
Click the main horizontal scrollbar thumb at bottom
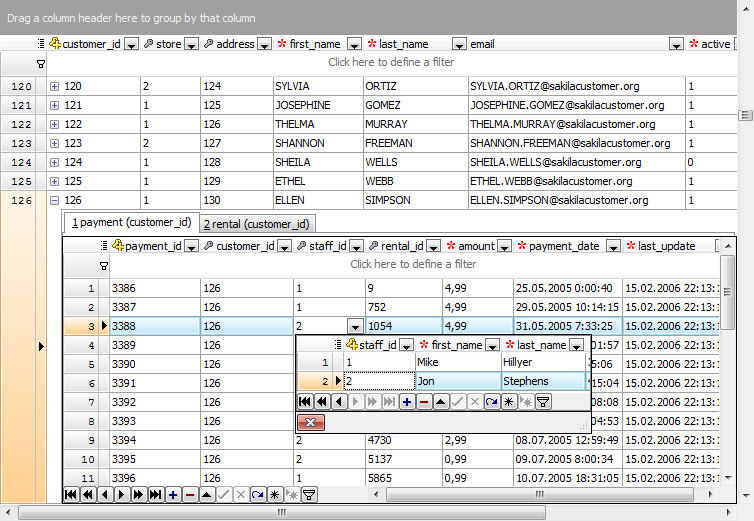(282, 512)
